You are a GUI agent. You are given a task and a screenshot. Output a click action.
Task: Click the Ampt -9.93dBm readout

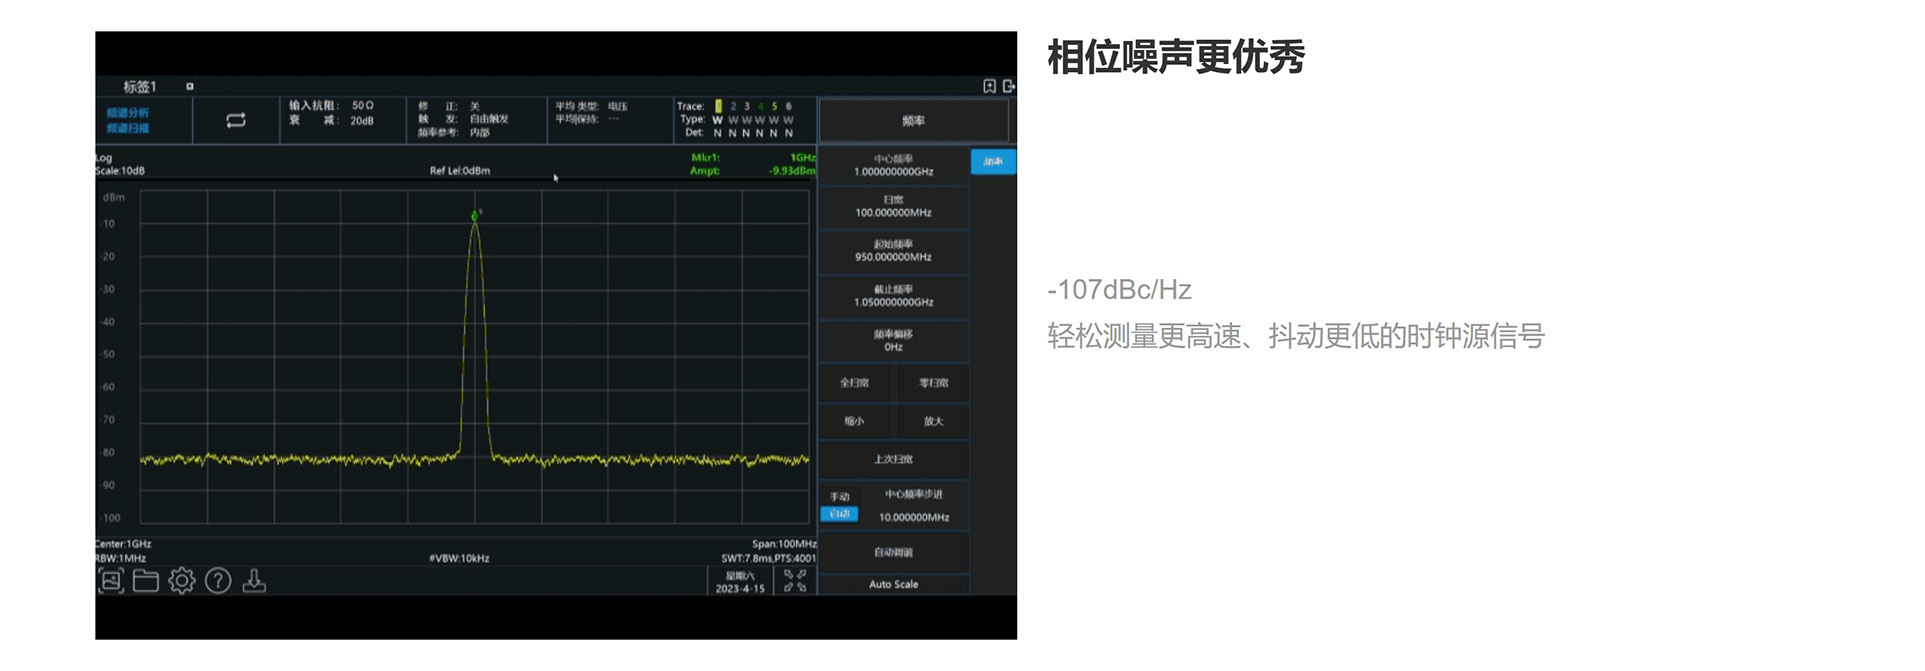[x=753, y=171]
